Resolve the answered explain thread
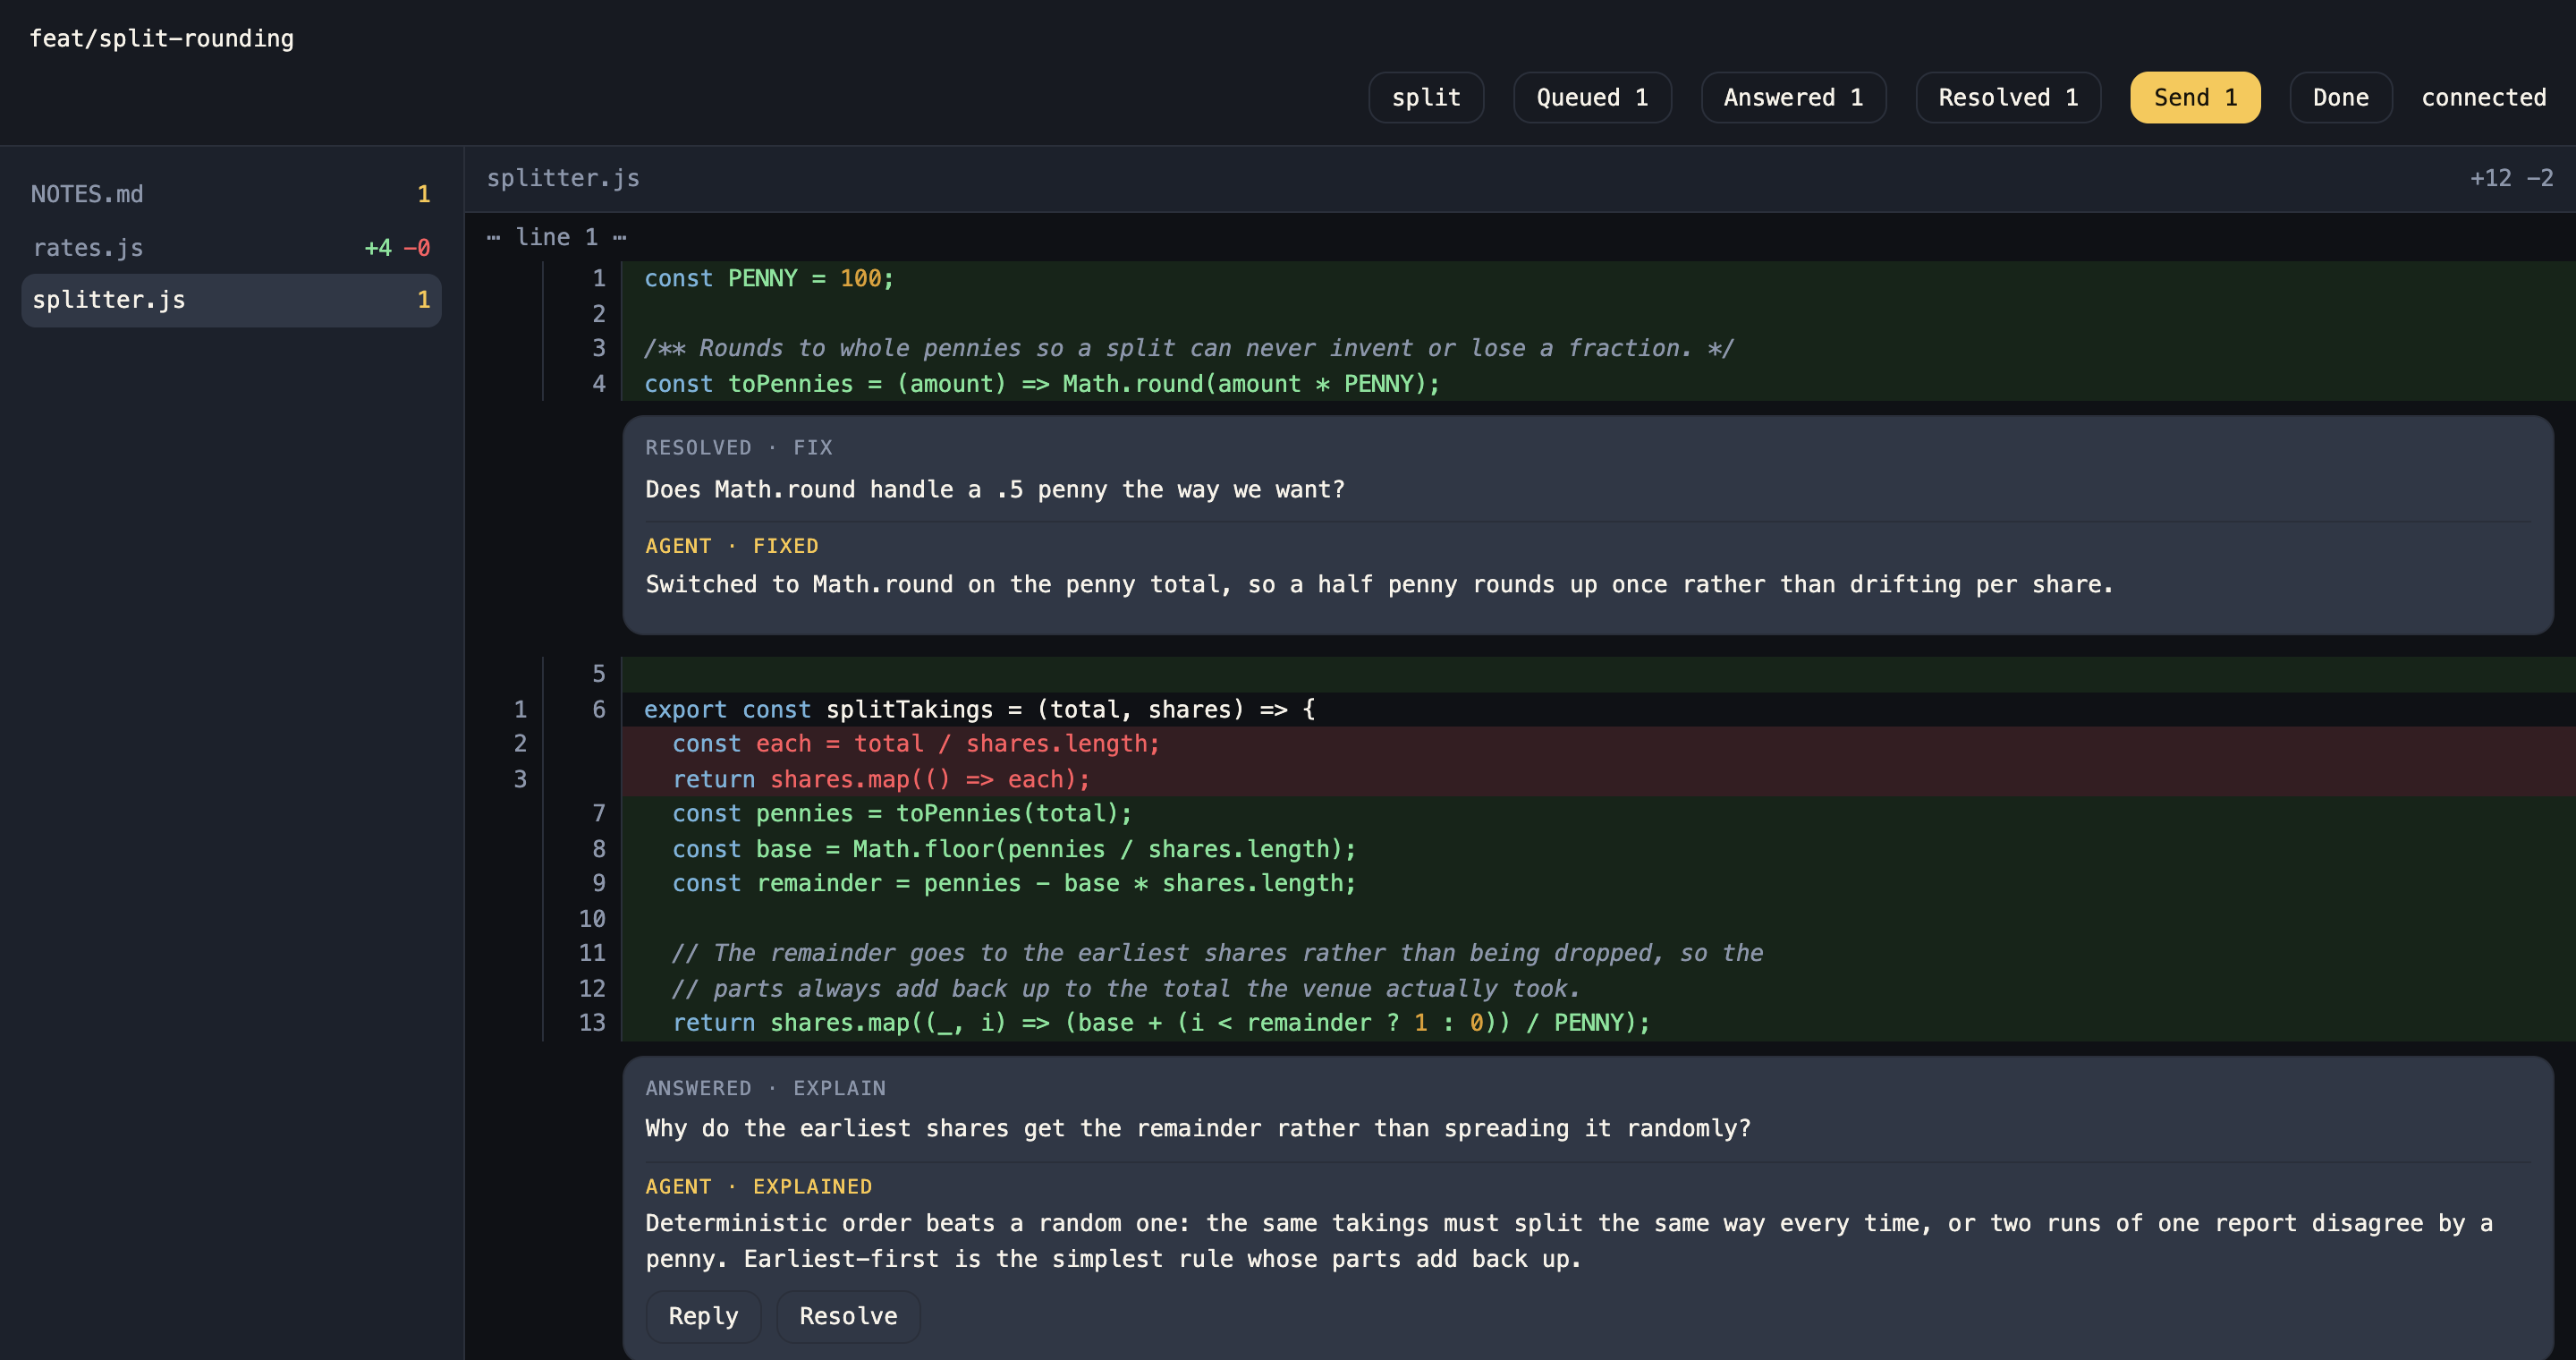 click(848, 1316)
